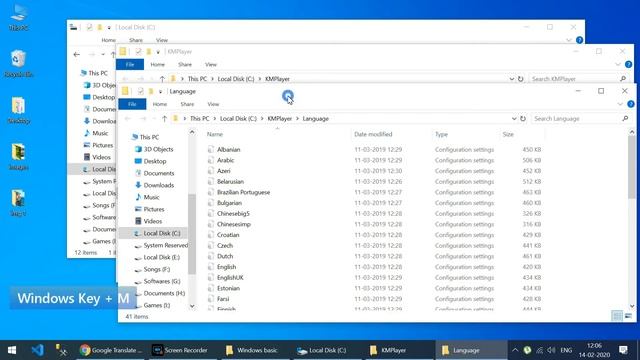Select the Dutch file icon
This screenshot has height=360, width=640.
pos(211,256)
